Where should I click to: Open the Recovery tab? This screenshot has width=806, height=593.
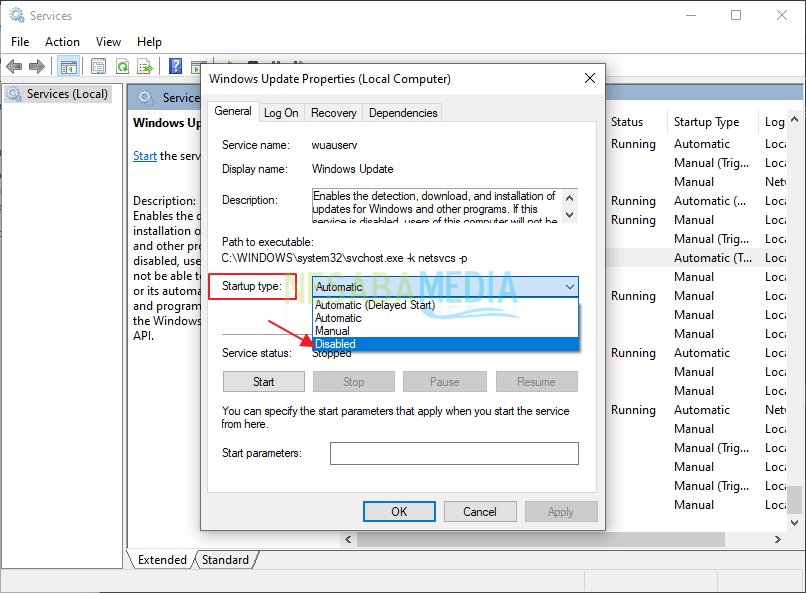(333, 113)
